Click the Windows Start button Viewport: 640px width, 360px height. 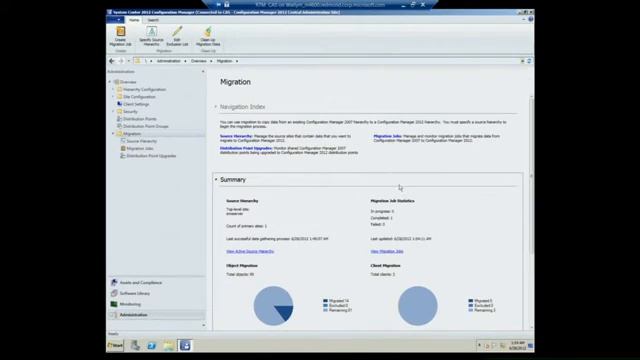[x=115, y=345]
